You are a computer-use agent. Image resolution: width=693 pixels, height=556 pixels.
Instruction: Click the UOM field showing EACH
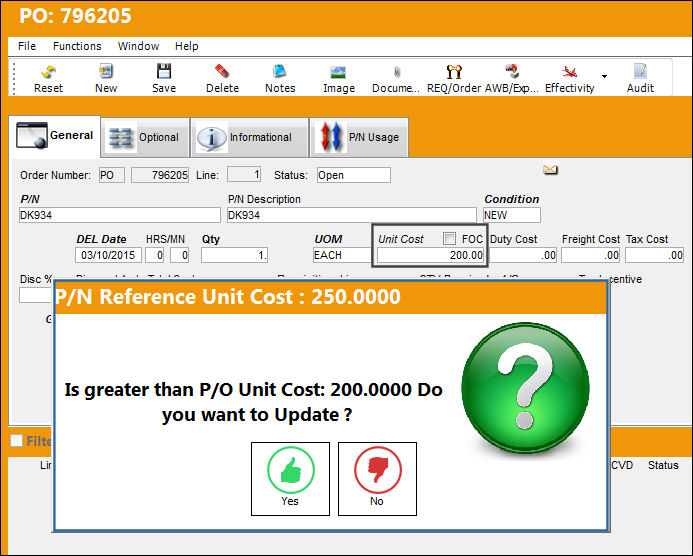pos(342,255)
